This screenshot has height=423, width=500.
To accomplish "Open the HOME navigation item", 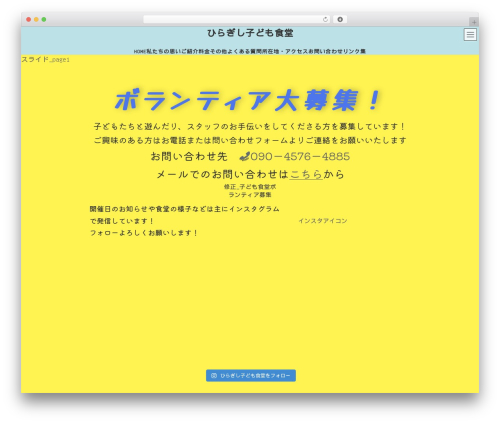I will 140,51.
